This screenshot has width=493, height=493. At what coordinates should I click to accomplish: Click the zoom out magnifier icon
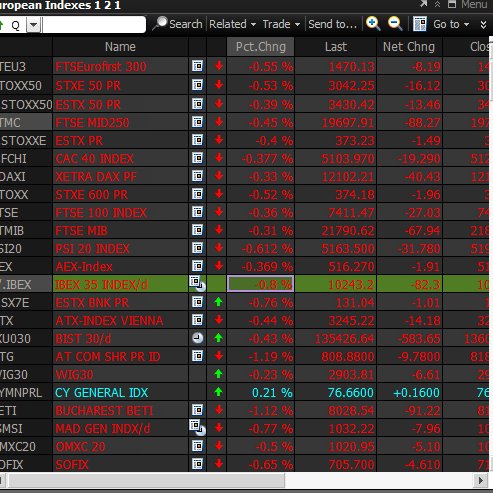[x=395, y=24]
